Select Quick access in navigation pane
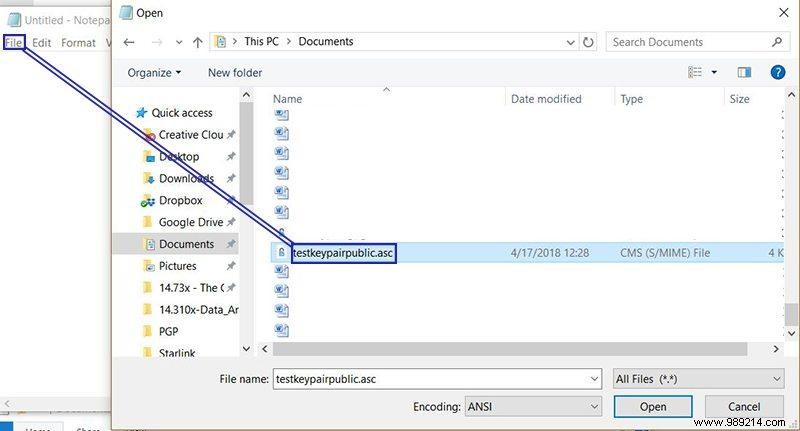The width and height of the screenshot is (800, 431). 182,113
